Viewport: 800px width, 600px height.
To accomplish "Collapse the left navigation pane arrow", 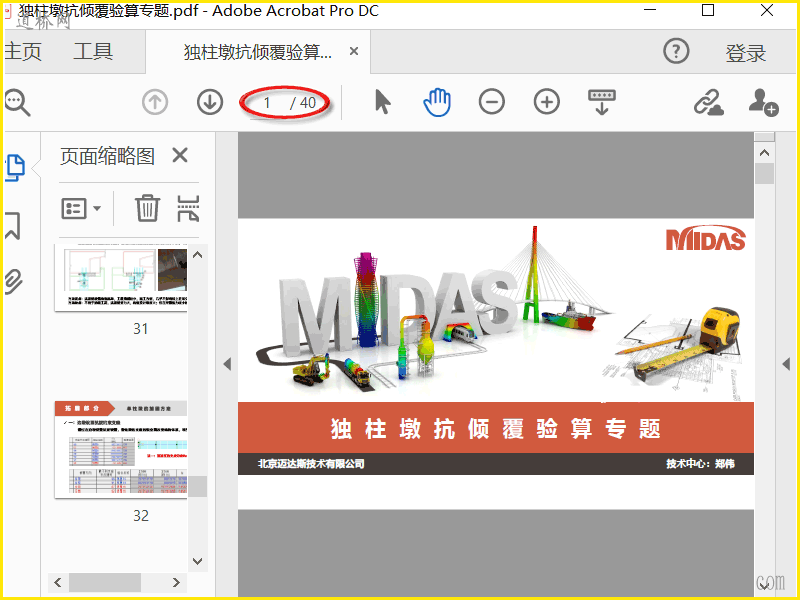I will click(227, 364).
